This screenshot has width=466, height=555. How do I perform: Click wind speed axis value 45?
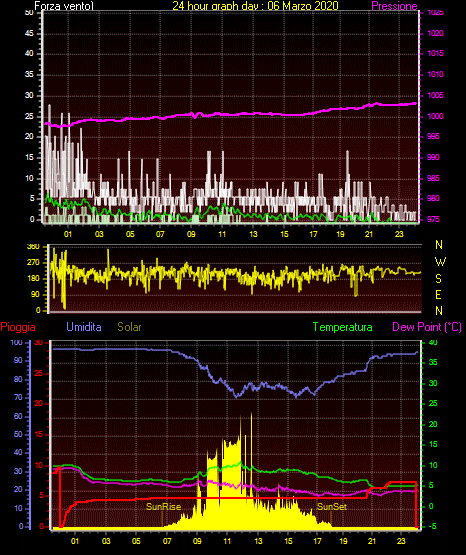click(29, 34)
